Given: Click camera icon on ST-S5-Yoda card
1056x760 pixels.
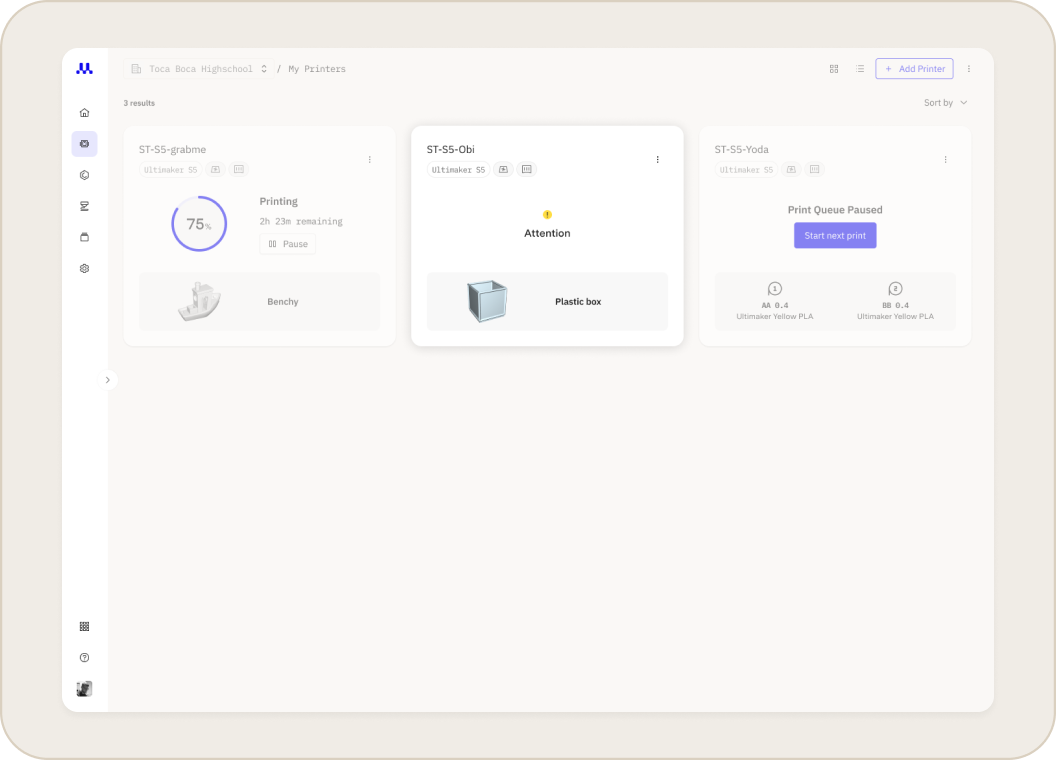Looking at the screenshot, I should click(791, 170).
